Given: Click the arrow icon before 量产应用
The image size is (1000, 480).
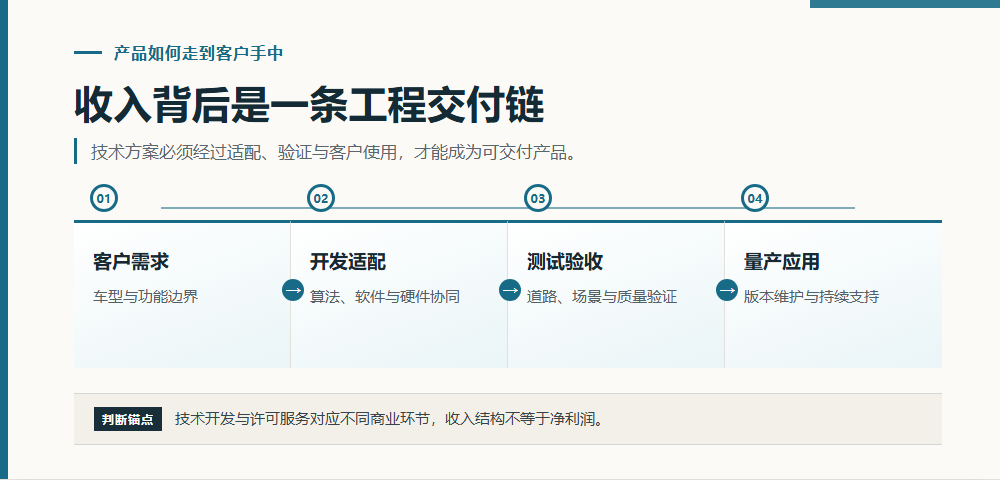Looking at the screenshot, I should 726,290.
